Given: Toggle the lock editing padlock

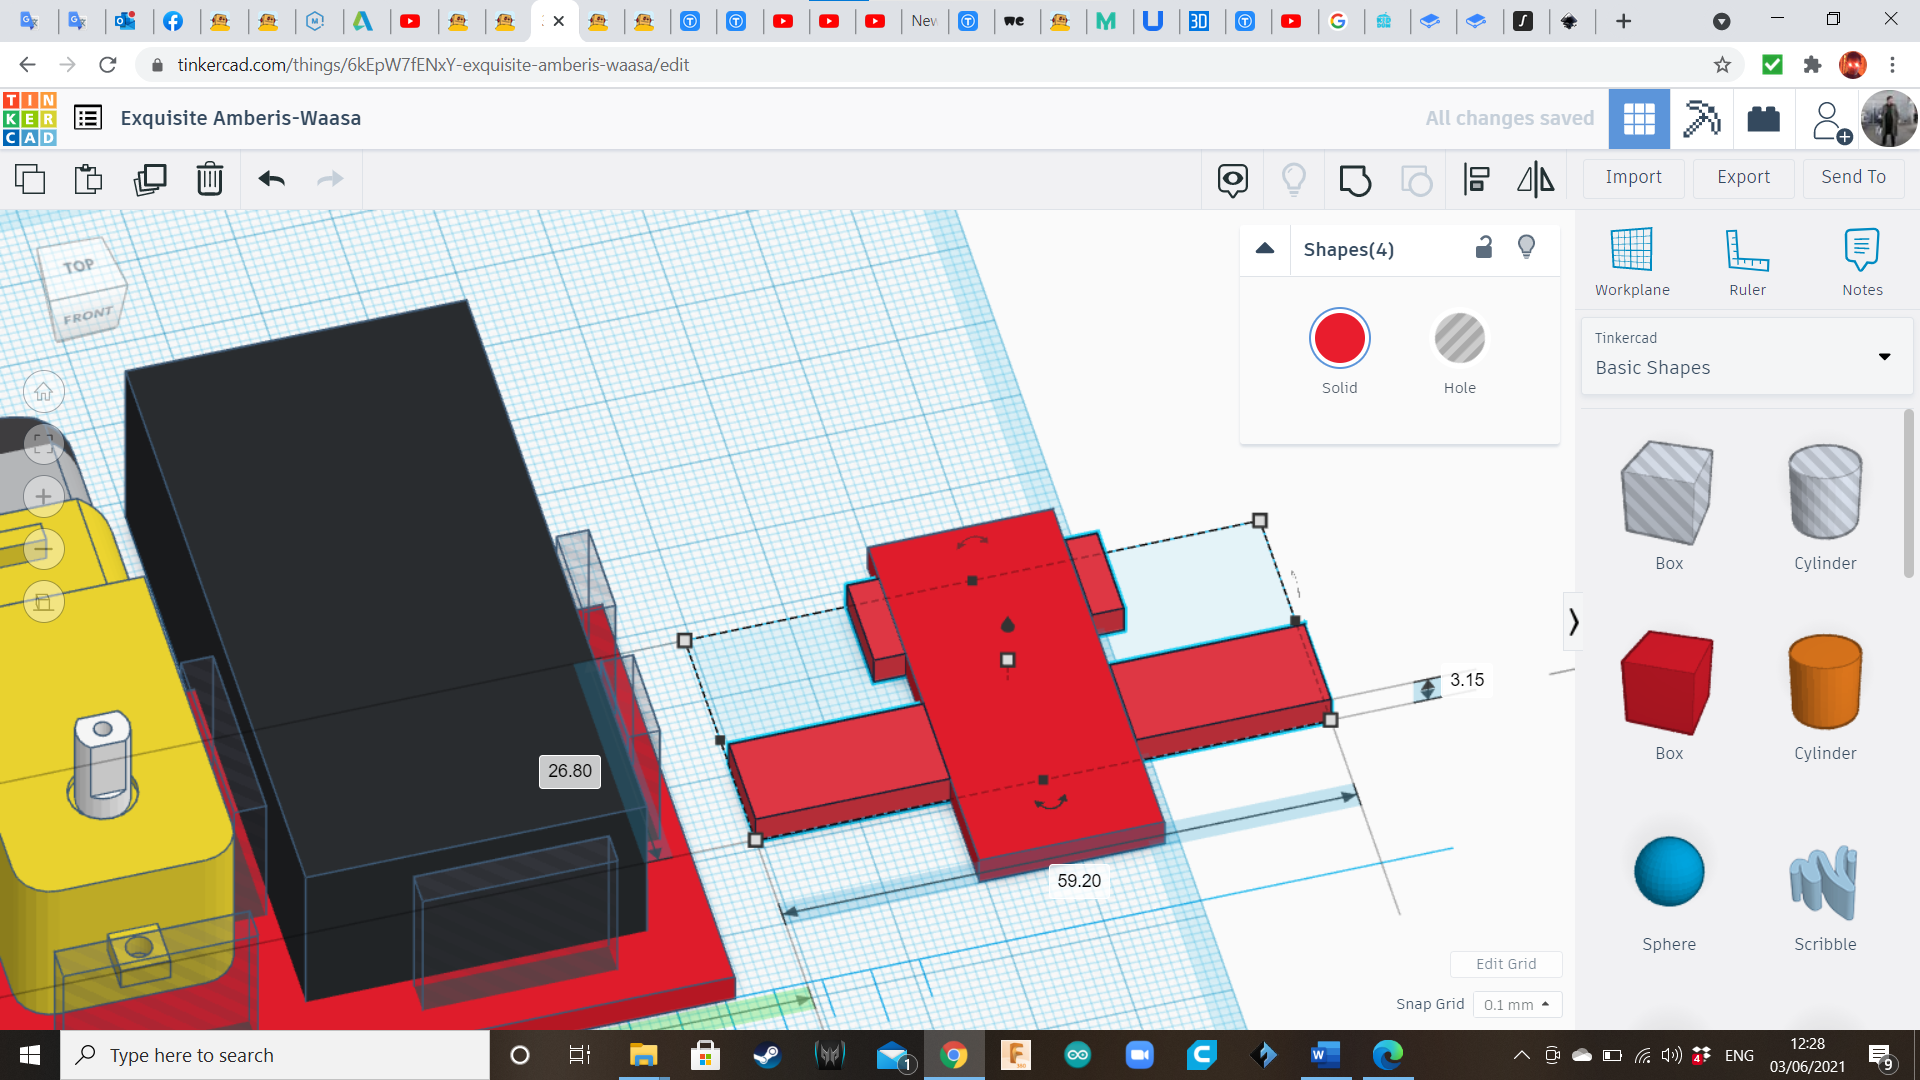Looking at the screenshot, I should (1484, 248).
